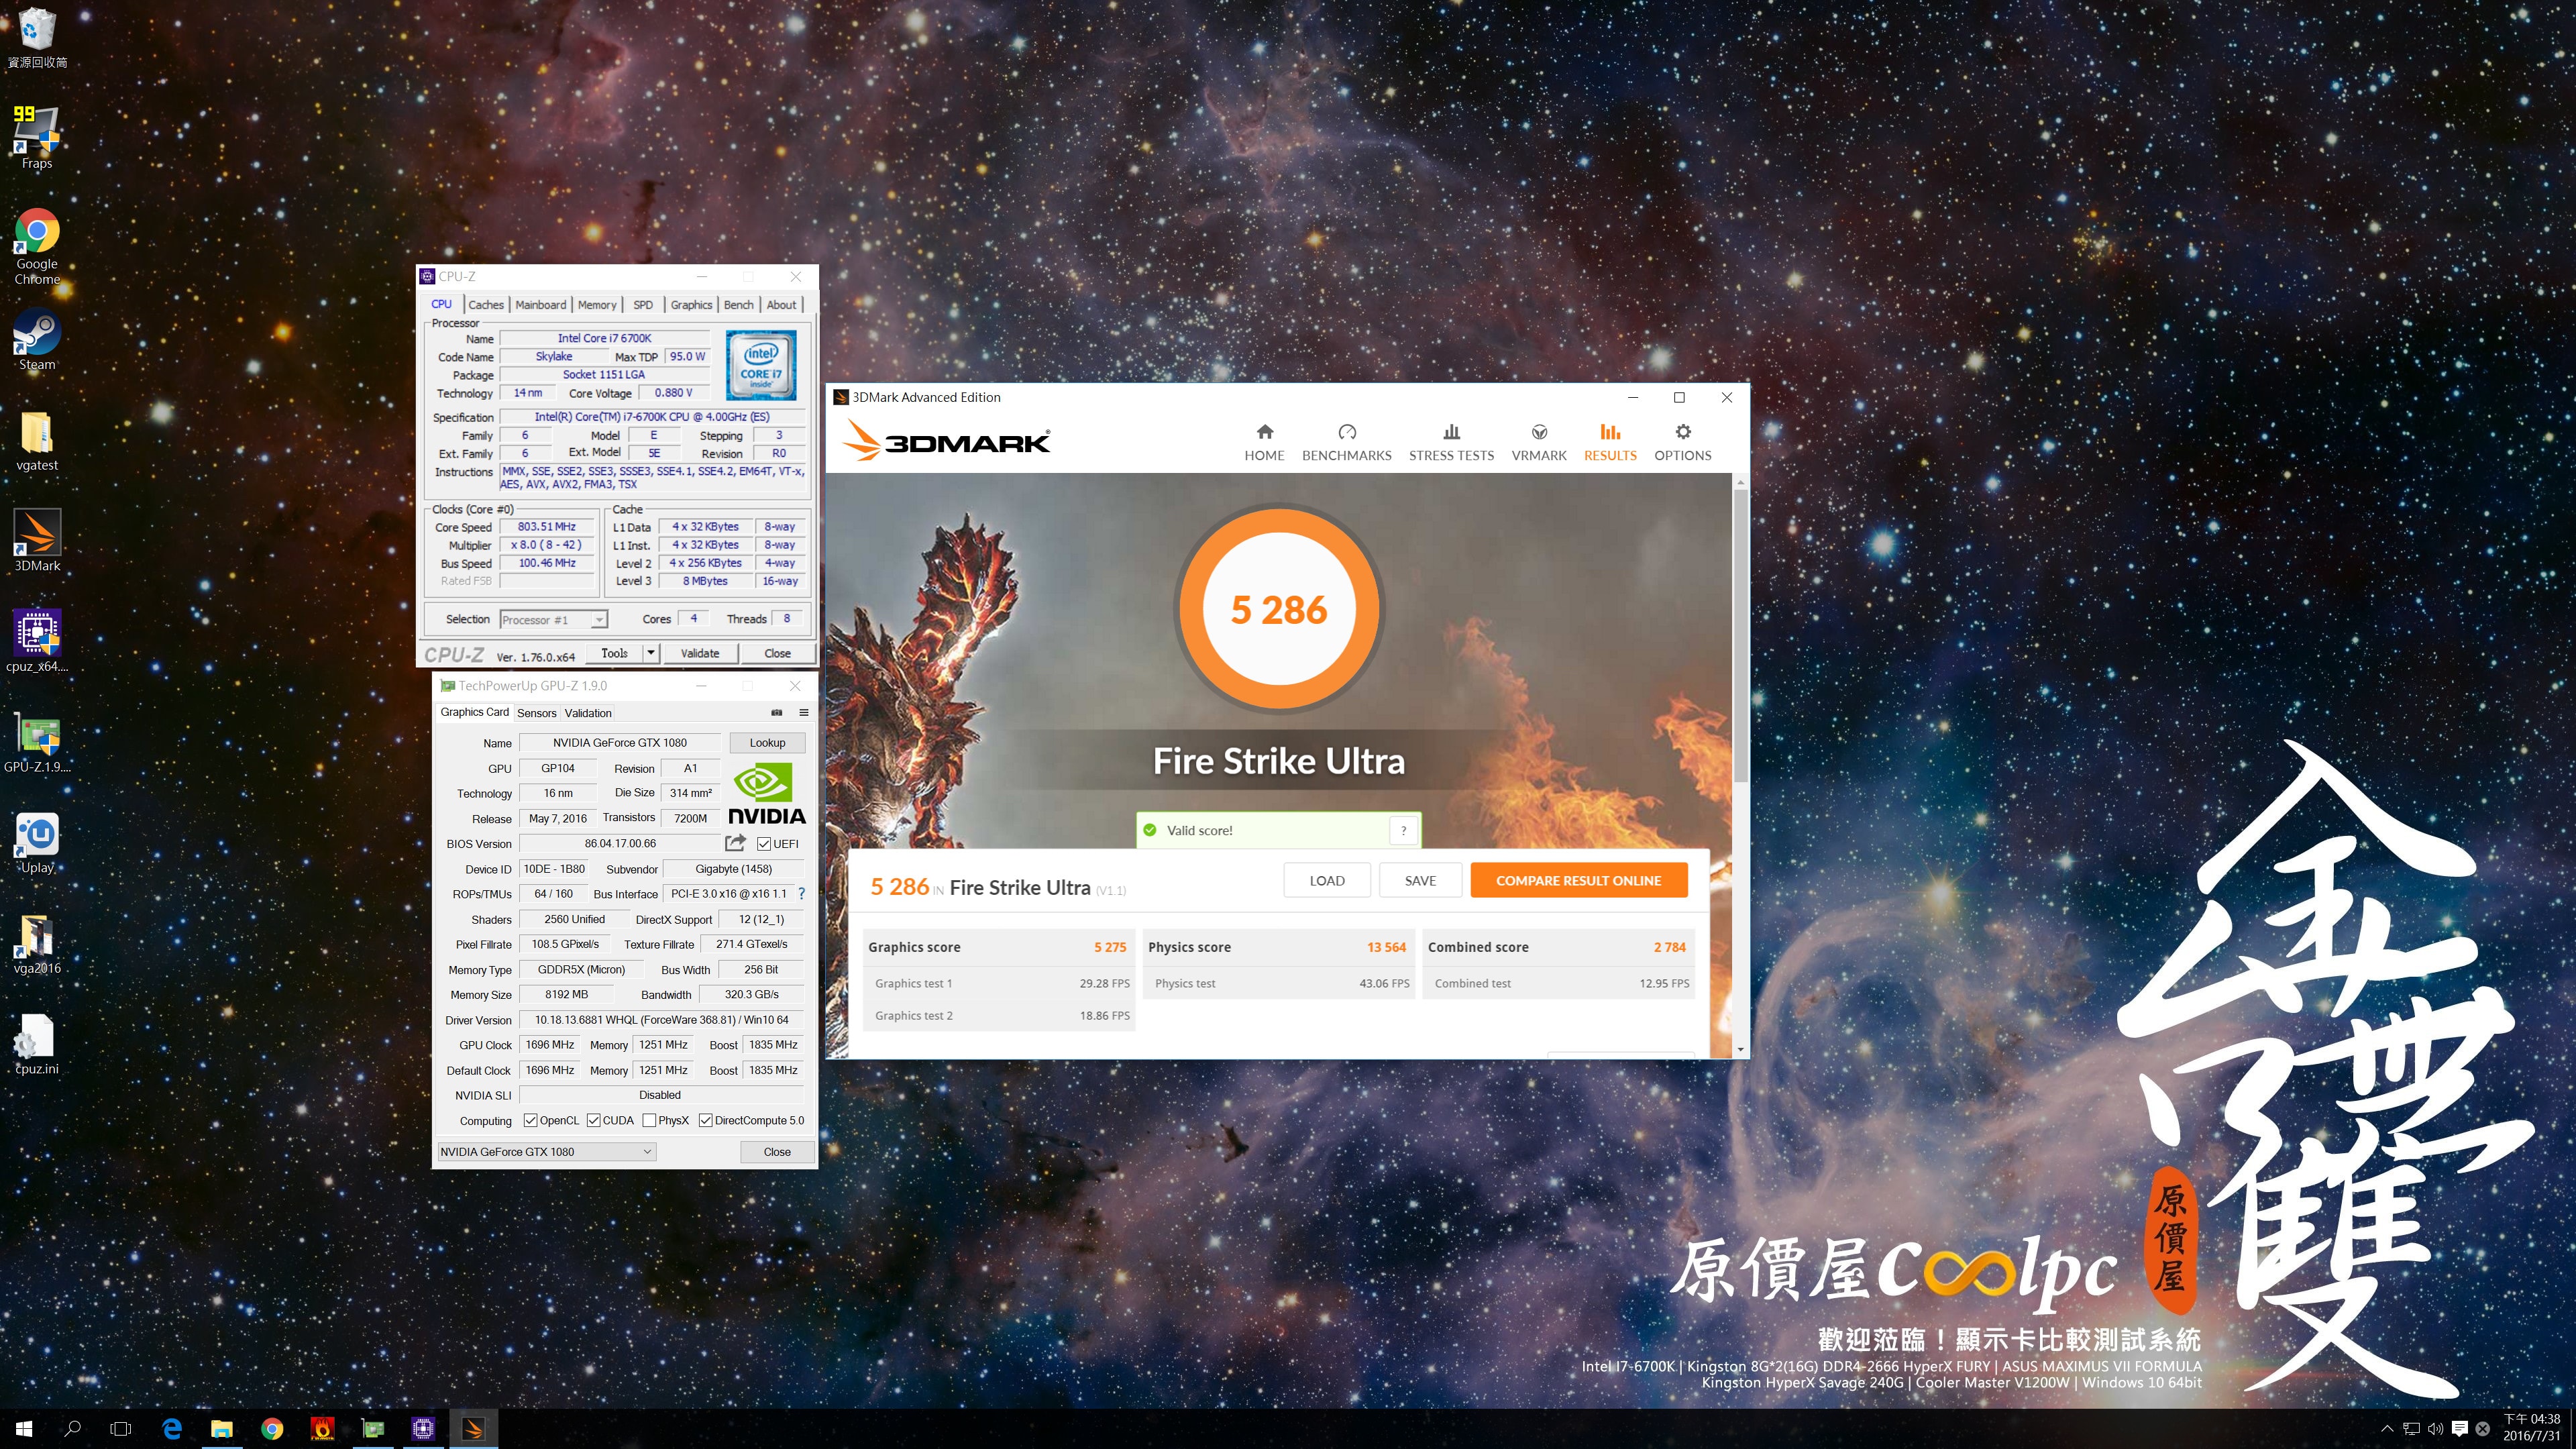Switch to the Caches tab in CPU-Z
Viewport: 2576px width, 1449px height.
[x=486, y=305]
